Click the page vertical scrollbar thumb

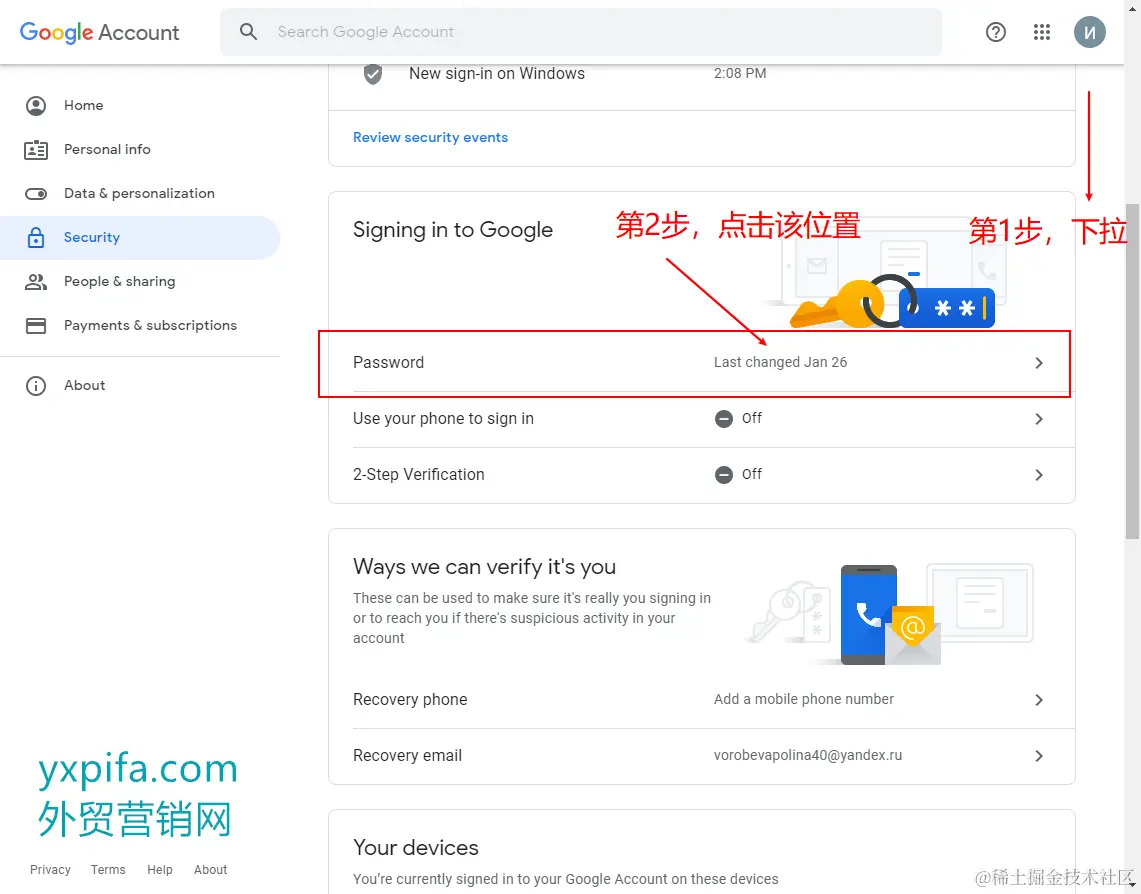tap(1132, 371)
